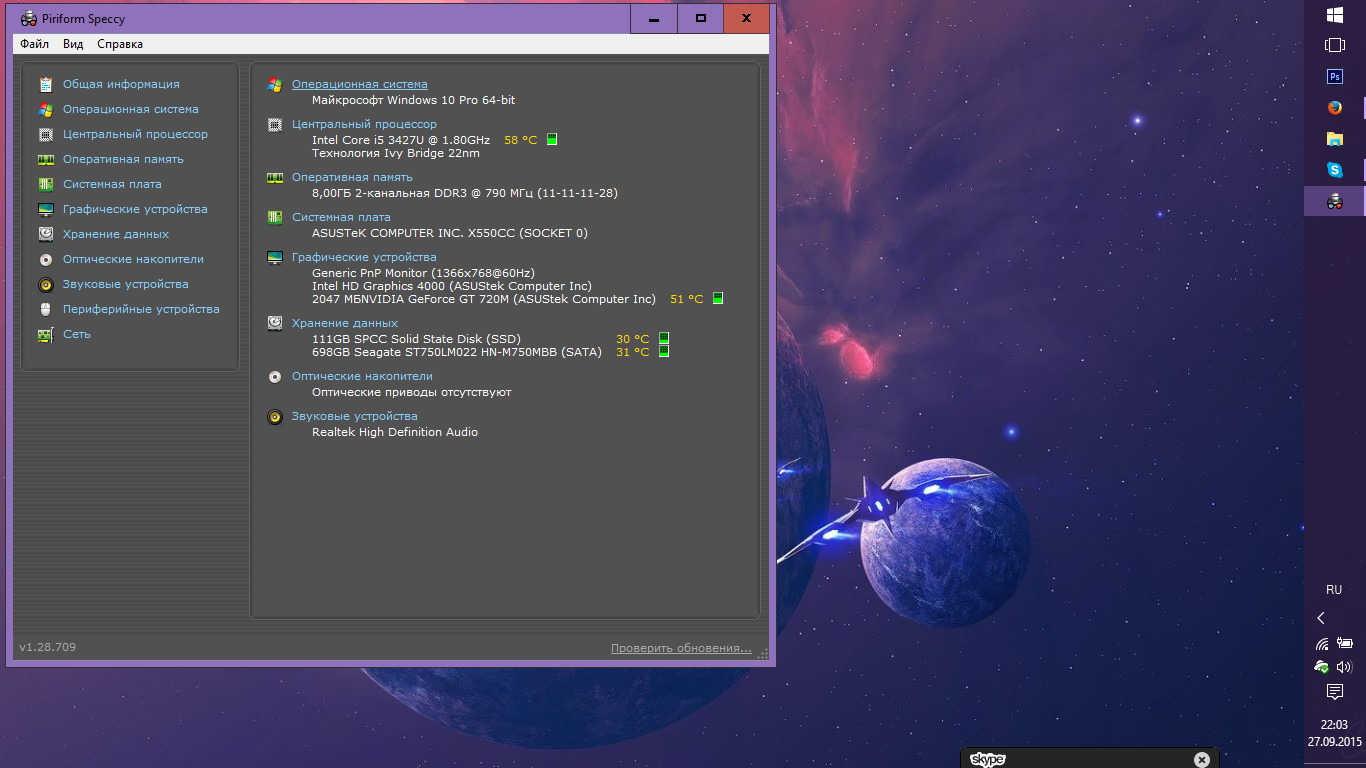Click Майкрософт Windows 10 Pro 64-bit text
Image resolution: width=1366 pixels, height=768 pixels.
pos(414,100)
